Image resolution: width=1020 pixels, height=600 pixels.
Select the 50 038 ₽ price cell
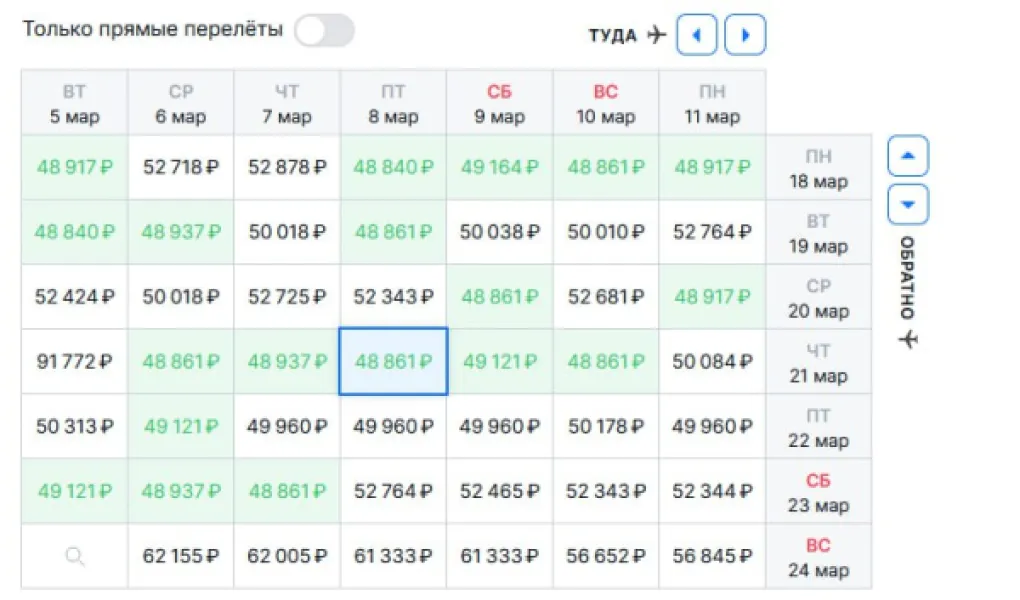tap(500, 232)
